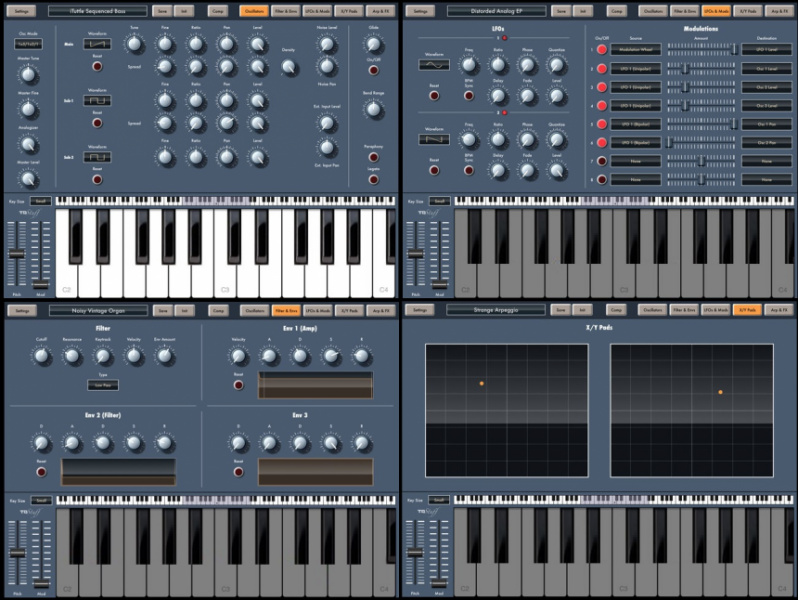
Task: Click the orange dot in the right X/Y pad
Action: 720,392
